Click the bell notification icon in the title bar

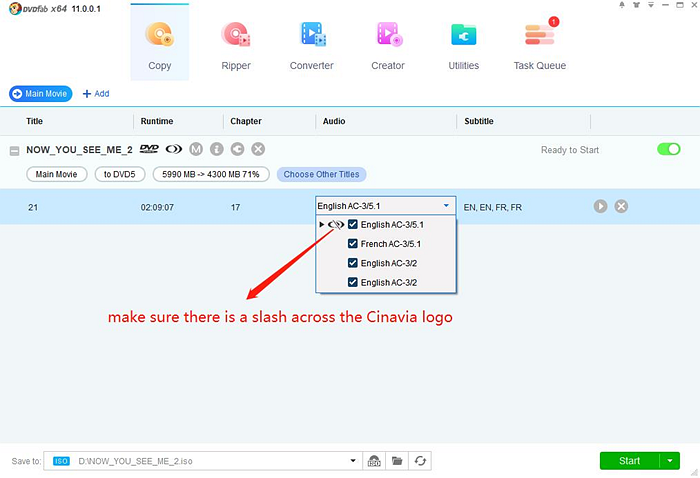[622, 5]
